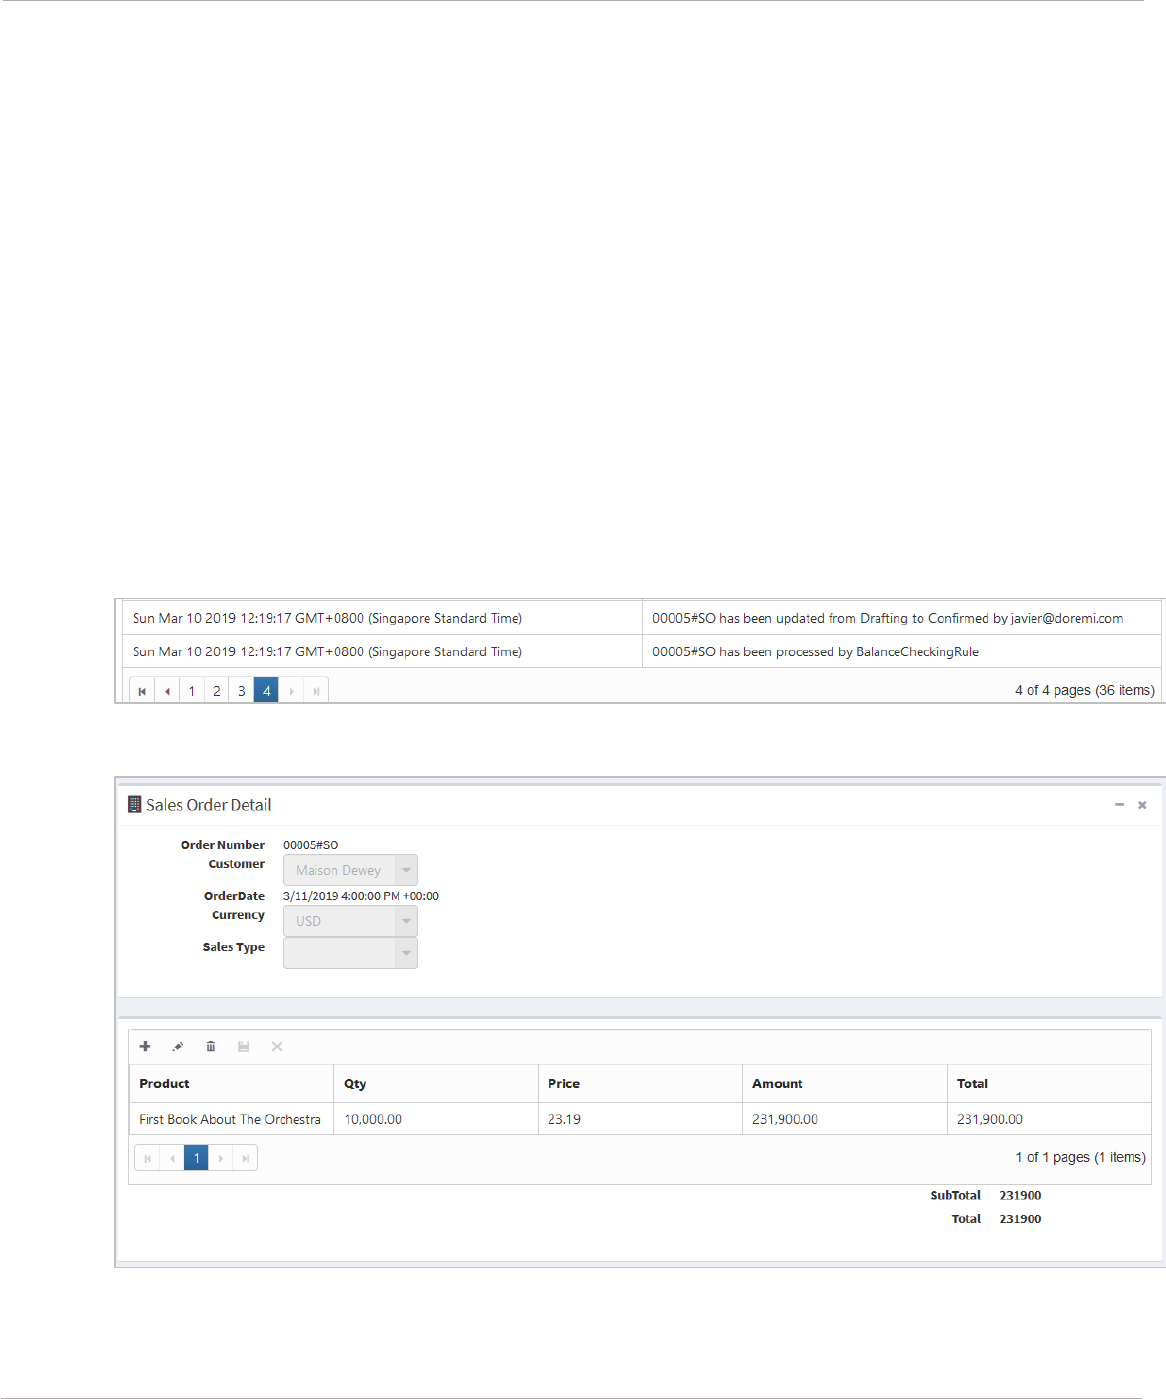Click the OrderDate value 3/11/2019 4:00:00 PM

pos(360,896)
